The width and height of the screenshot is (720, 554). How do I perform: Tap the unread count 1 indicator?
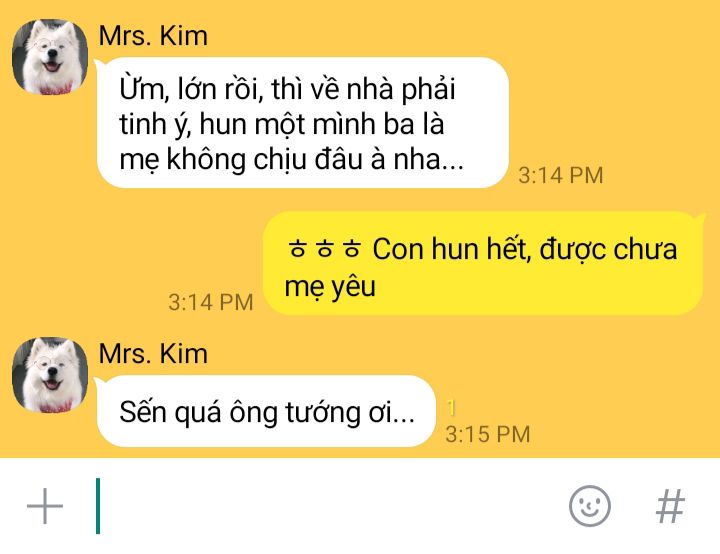[x=451, y=408]
